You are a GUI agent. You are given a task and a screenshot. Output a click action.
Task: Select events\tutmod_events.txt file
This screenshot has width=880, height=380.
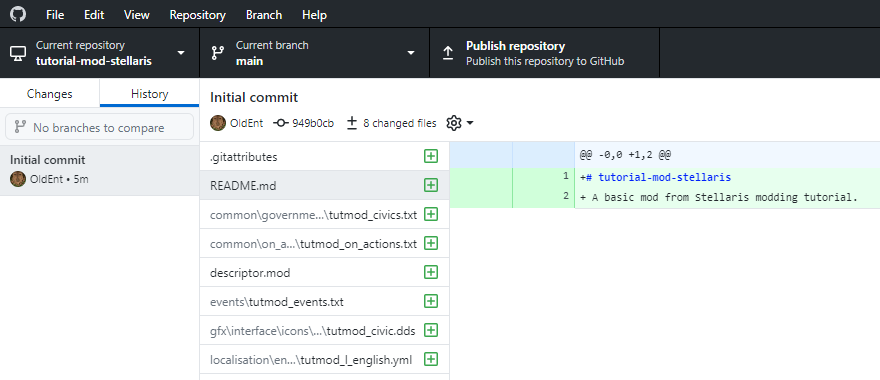tap(324, 302)
